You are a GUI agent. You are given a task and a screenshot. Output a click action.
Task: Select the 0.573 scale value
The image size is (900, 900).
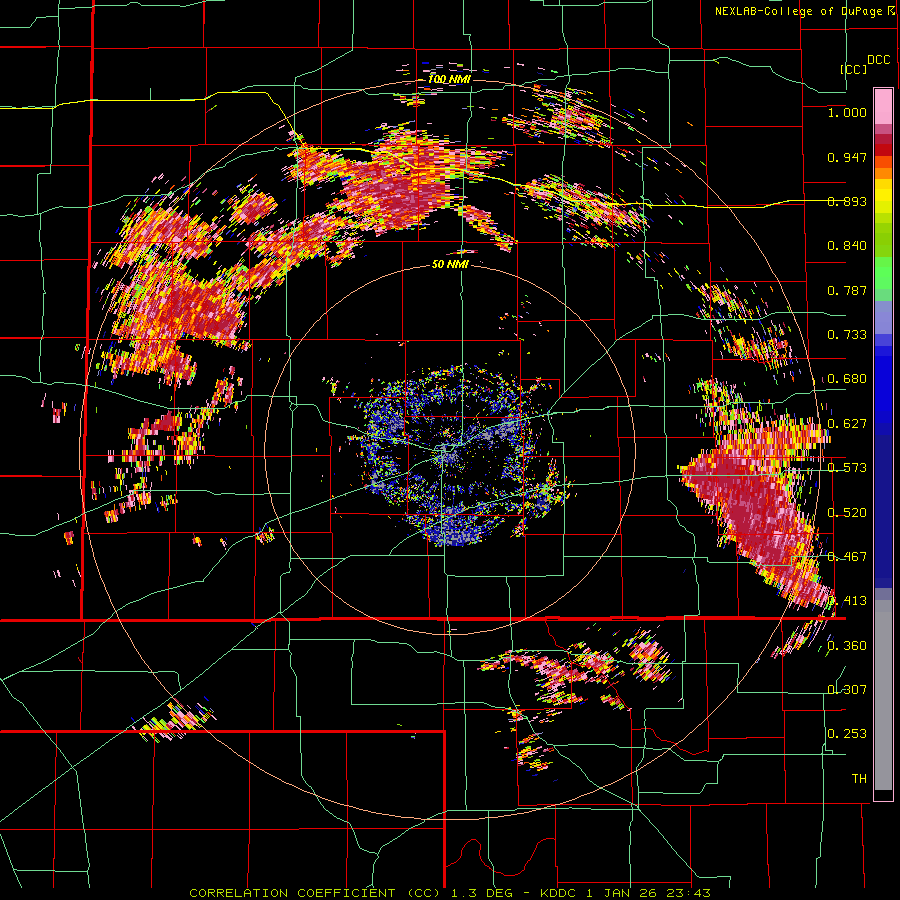tap(847, 468)
